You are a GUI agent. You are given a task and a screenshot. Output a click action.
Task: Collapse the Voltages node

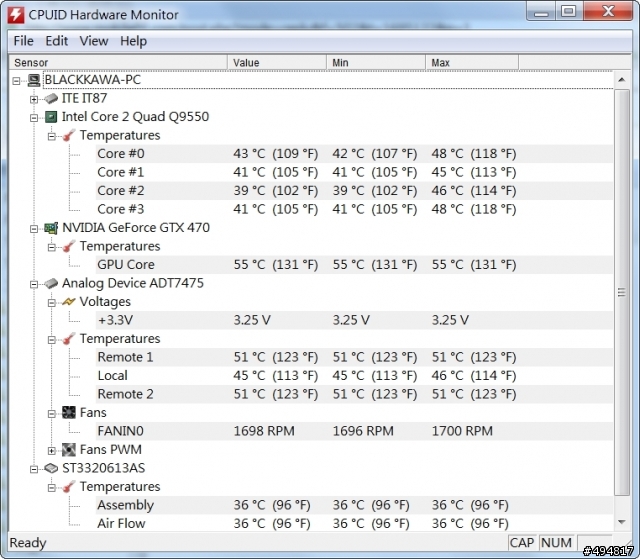(51, 303)
